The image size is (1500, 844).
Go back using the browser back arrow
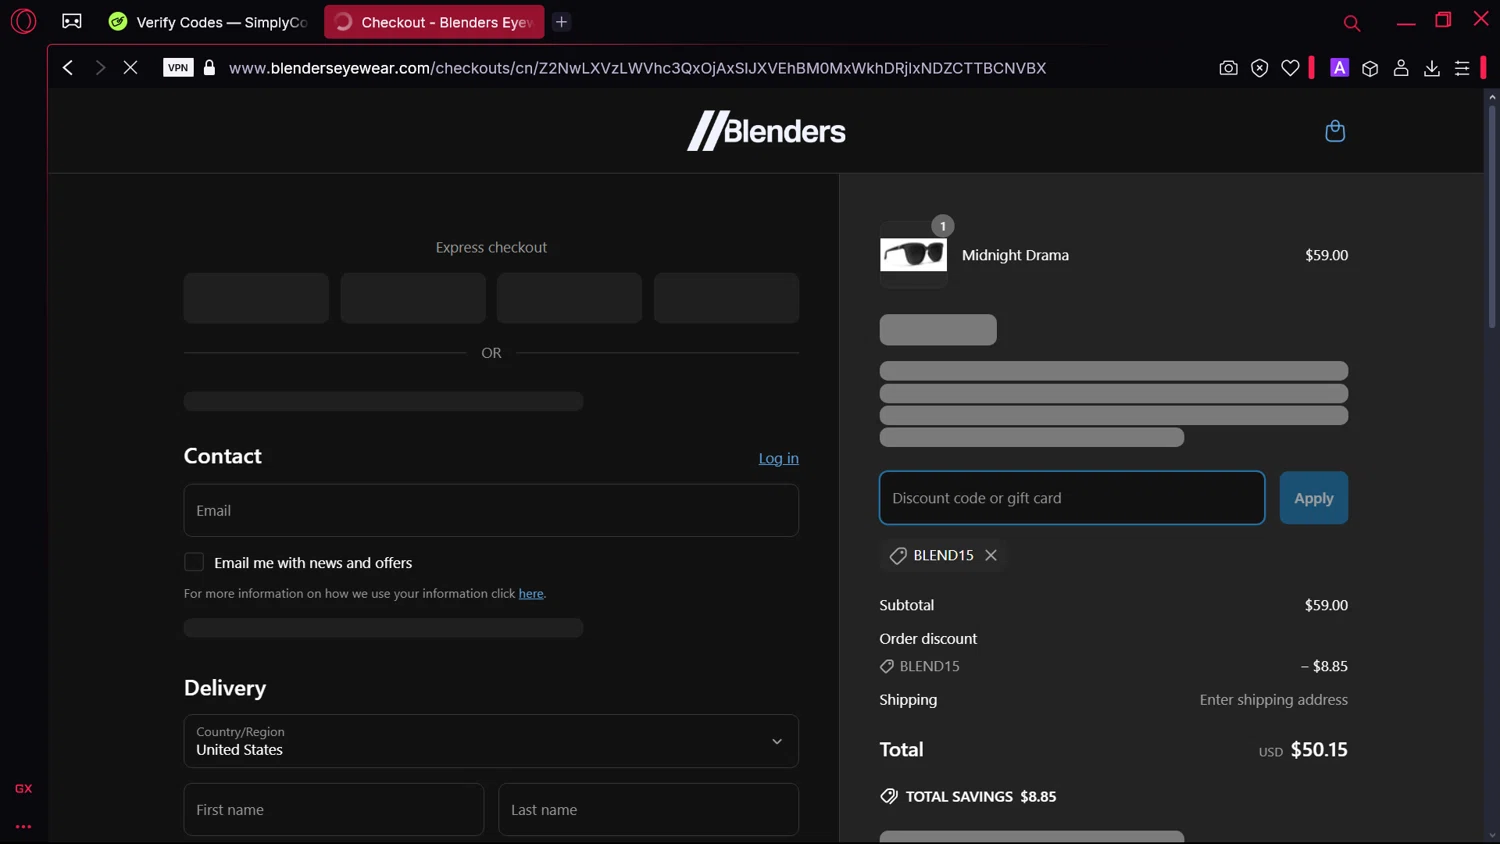click(68, 68)
